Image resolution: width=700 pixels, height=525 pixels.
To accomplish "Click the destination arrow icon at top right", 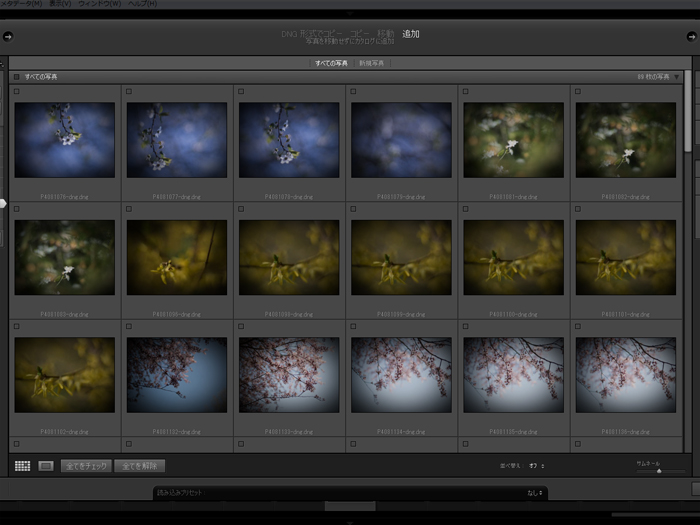I will pyautogui.click(x=692, y=37).
